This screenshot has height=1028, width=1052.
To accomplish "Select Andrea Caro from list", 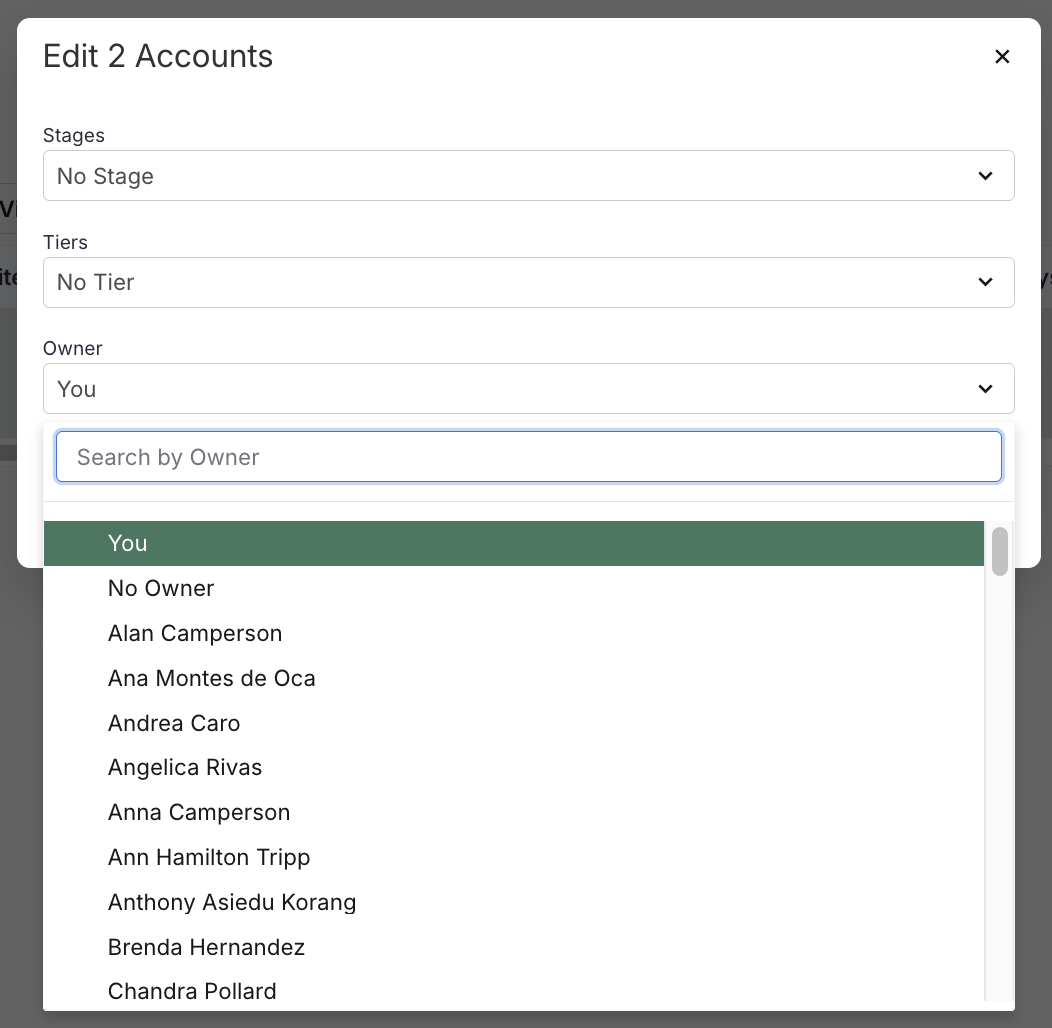I will (174, 723).
